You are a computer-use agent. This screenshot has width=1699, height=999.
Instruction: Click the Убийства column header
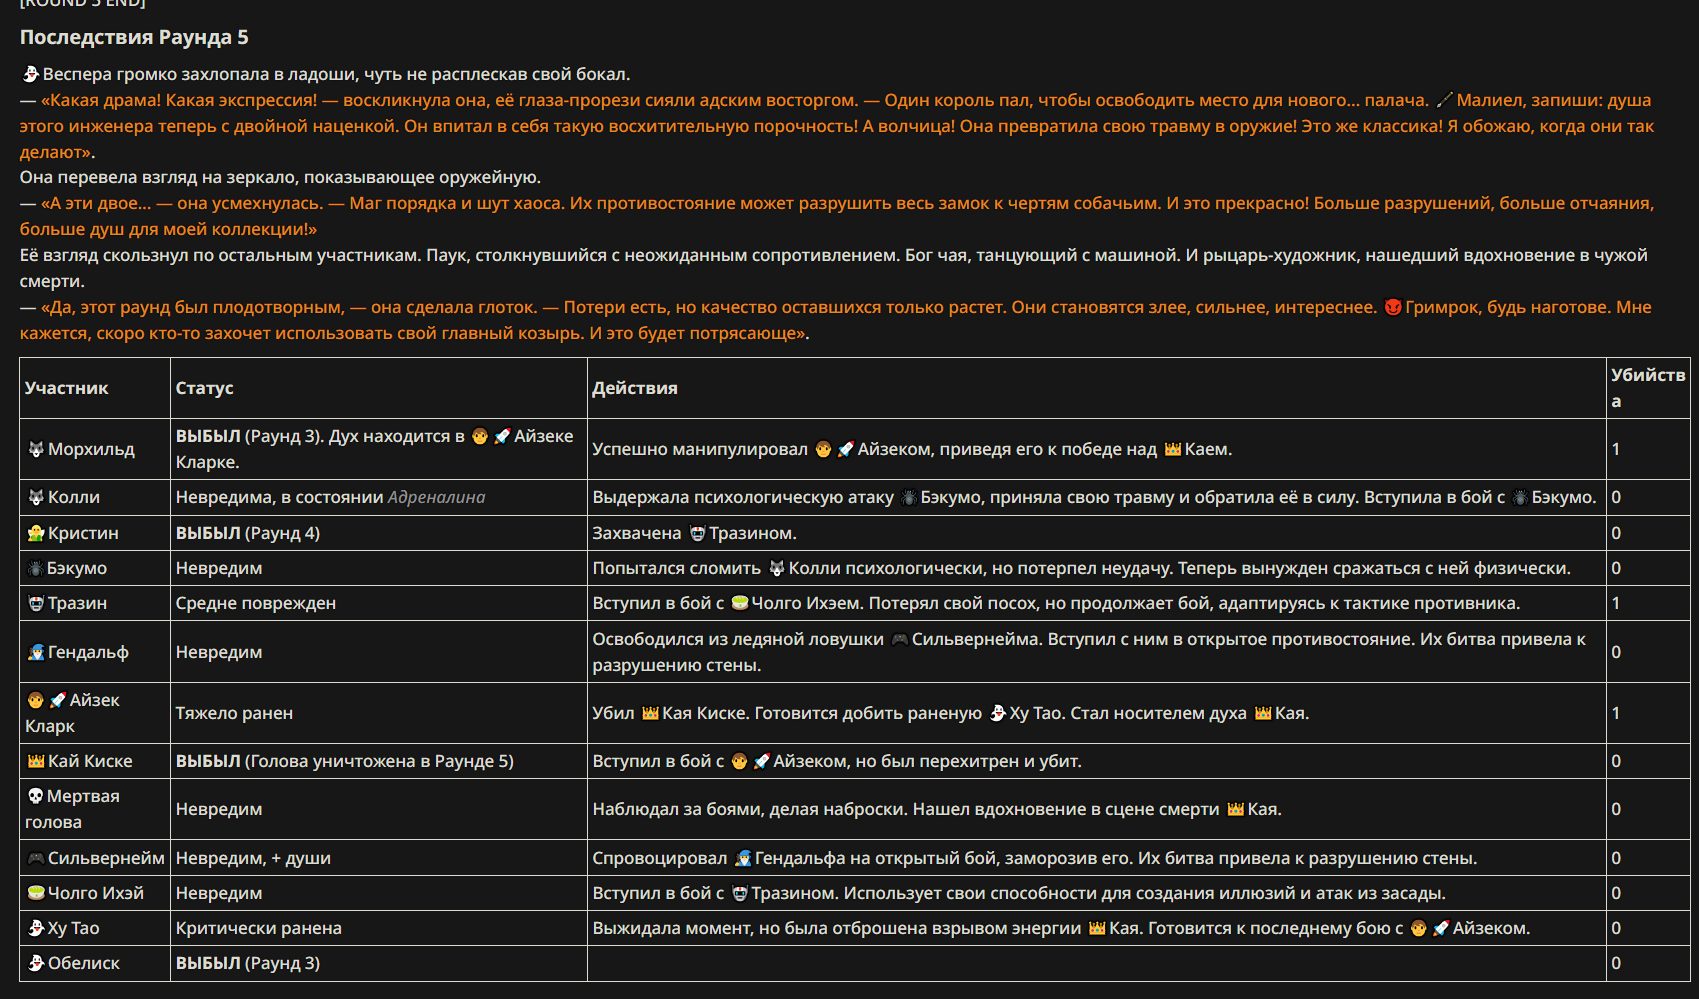(x=1648, y=388)
